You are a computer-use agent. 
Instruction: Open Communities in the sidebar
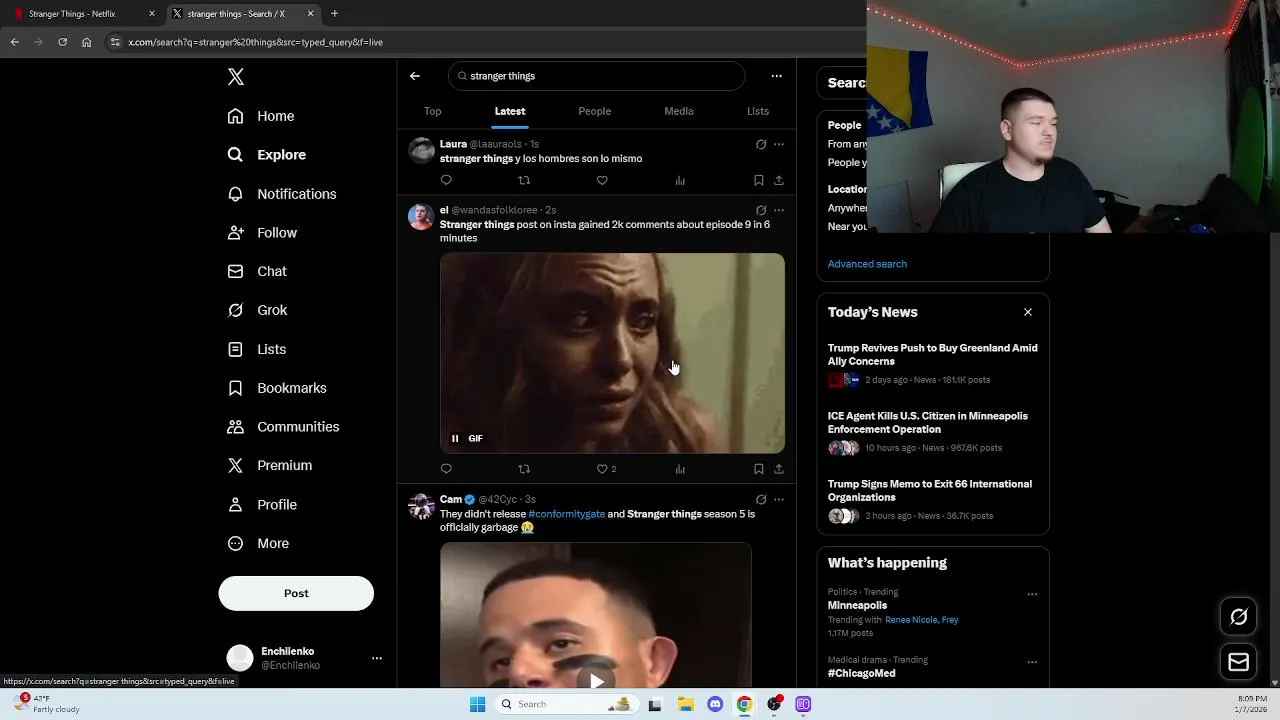(283, 427)
